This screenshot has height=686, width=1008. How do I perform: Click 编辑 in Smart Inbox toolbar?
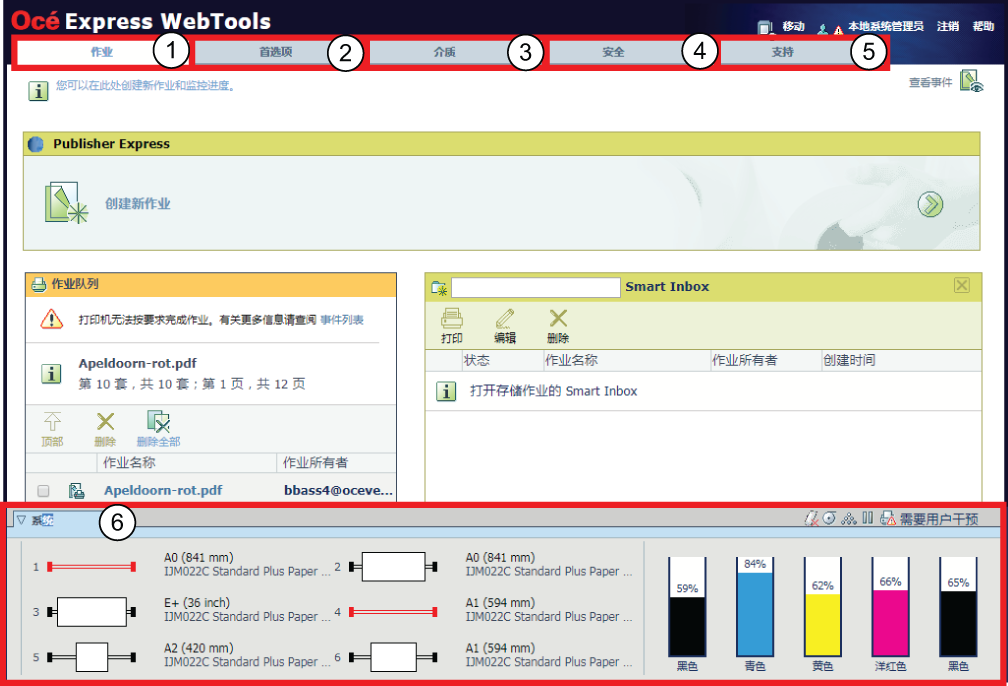(x=505, y=326)
